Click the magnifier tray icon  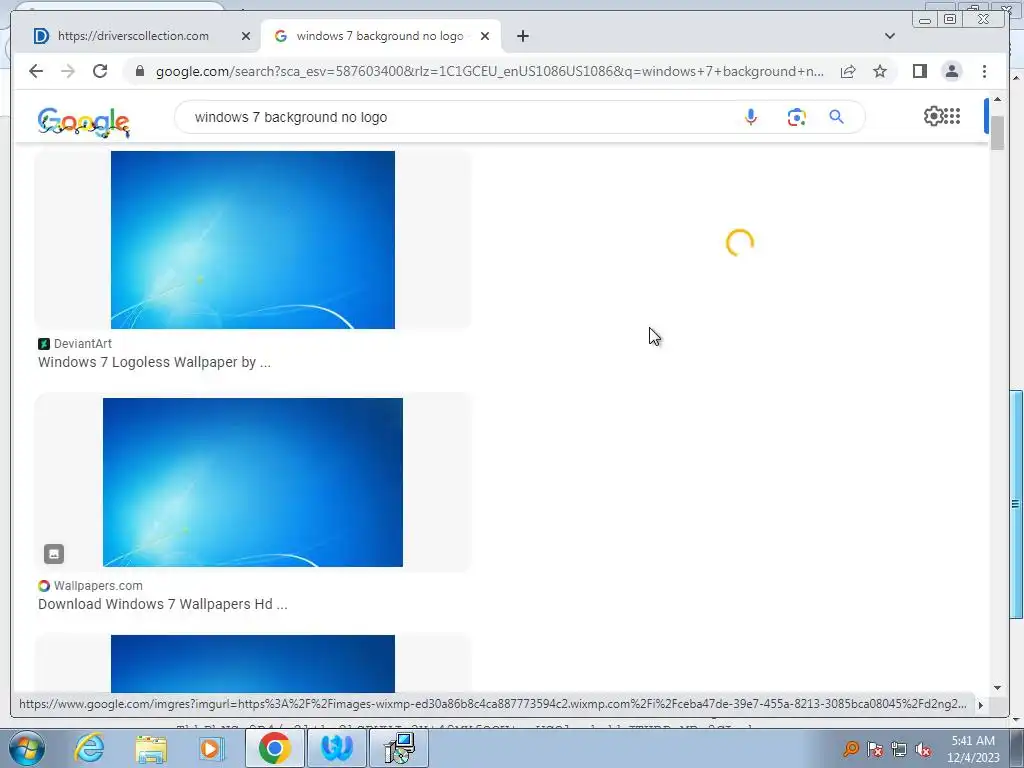coord(851,748)
